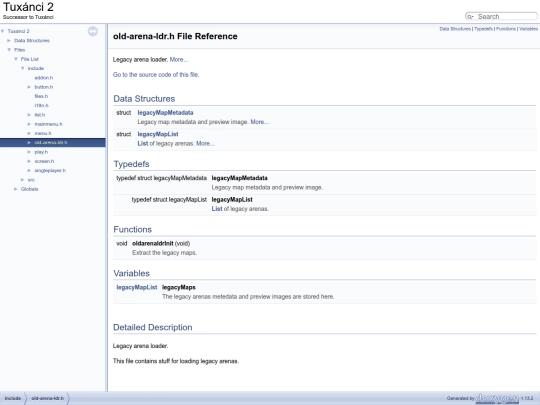
Task: Select button.h in the tree
Action: click(44, 87)
